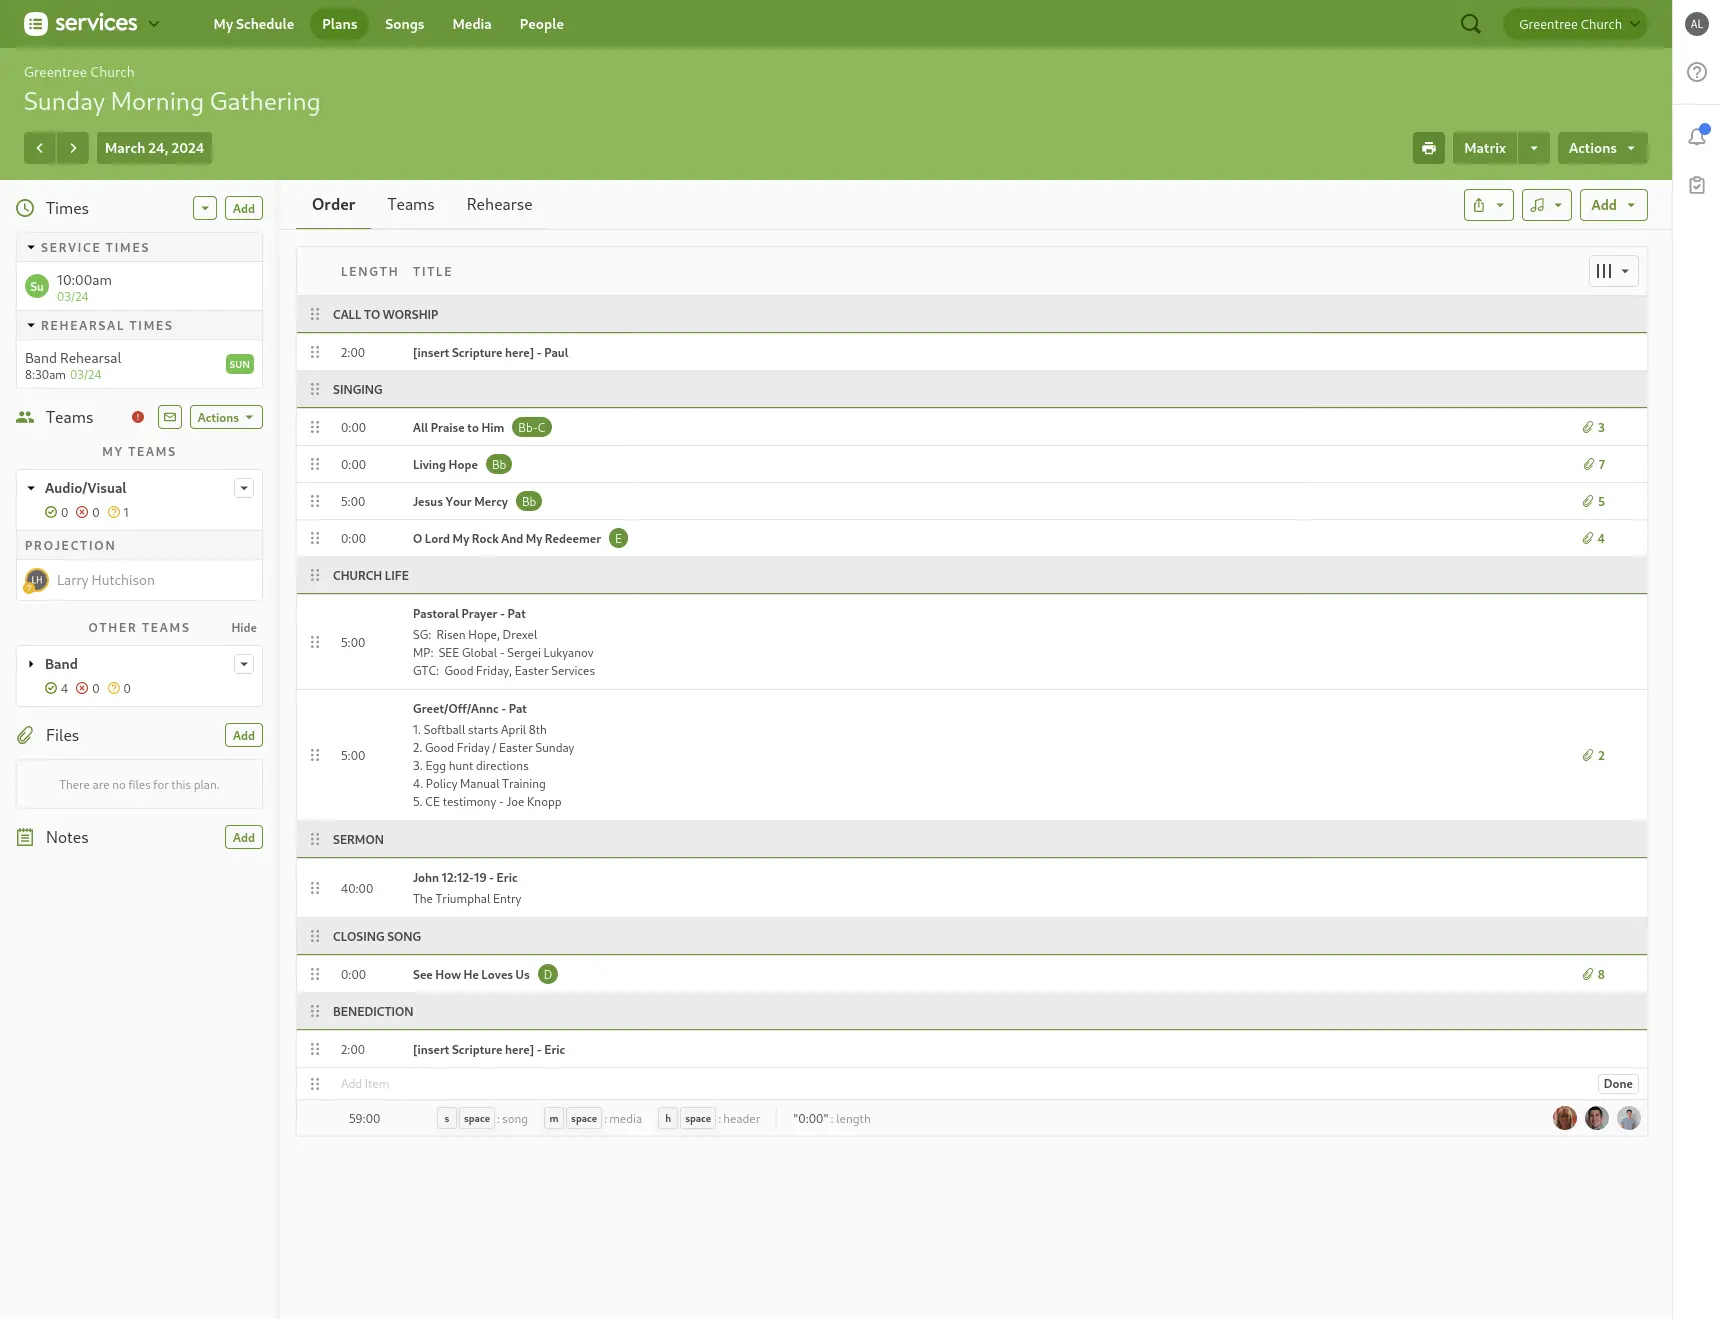Open the tasks clipboard icon in sidebar
The image size is (1720, 1319).
point(1697,185)
